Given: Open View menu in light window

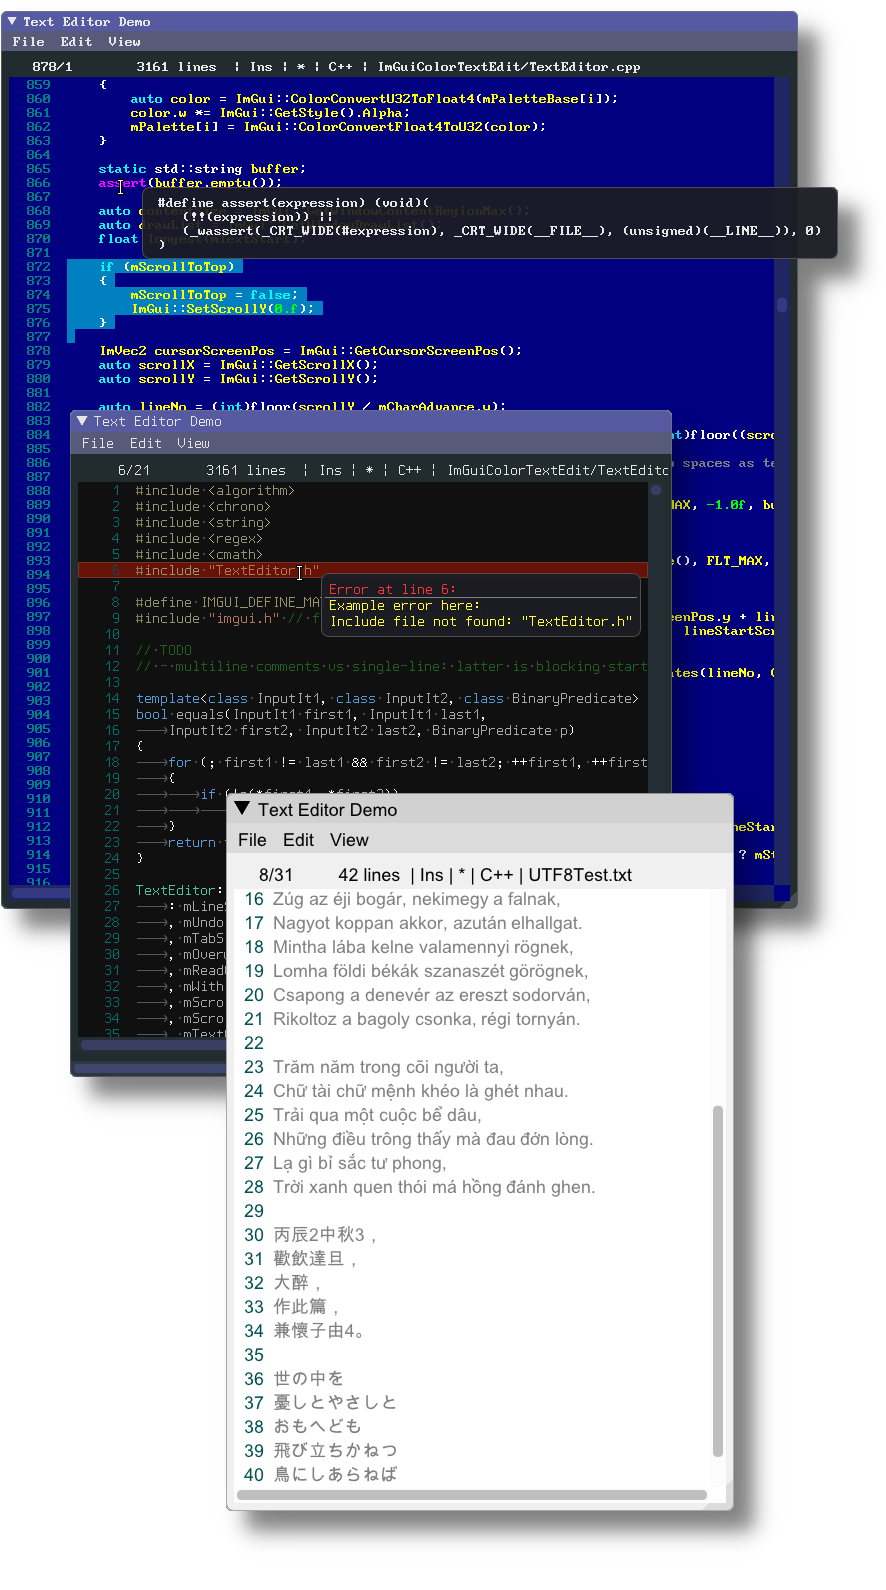Looking at the screenshot, I should pos(349,840).
